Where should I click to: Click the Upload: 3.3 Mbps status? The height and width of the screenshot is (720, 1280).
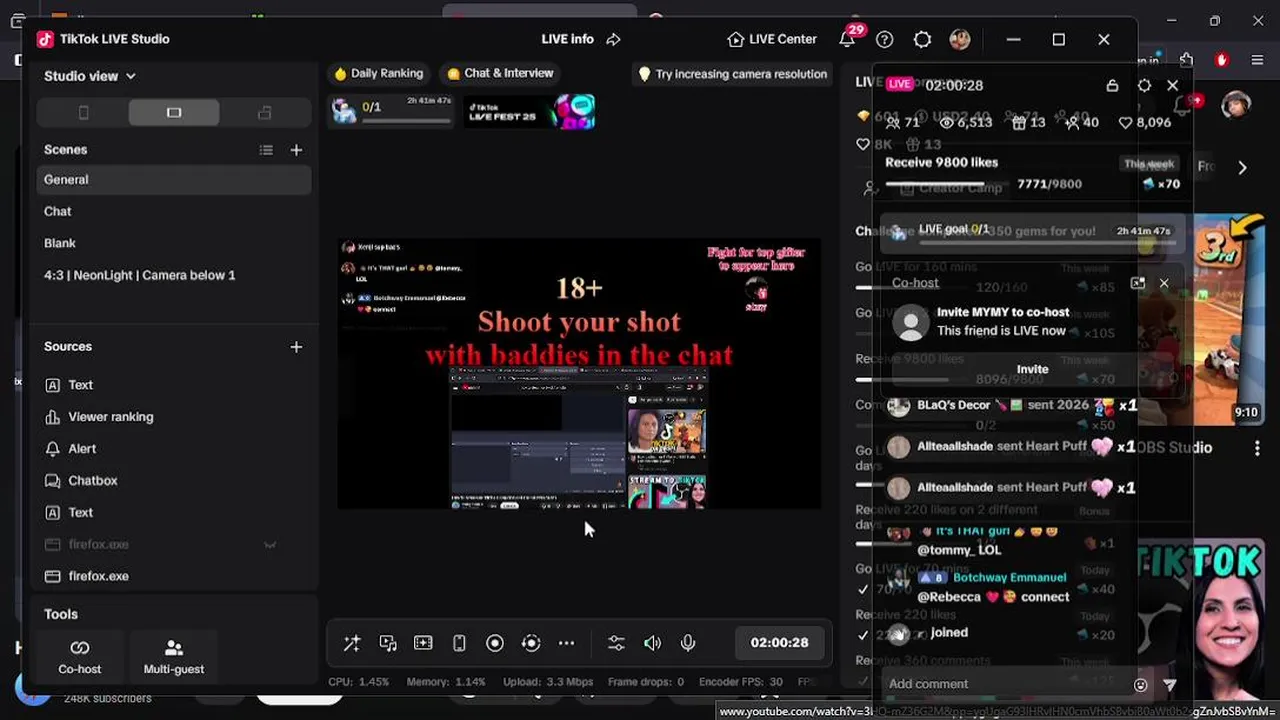548,682
